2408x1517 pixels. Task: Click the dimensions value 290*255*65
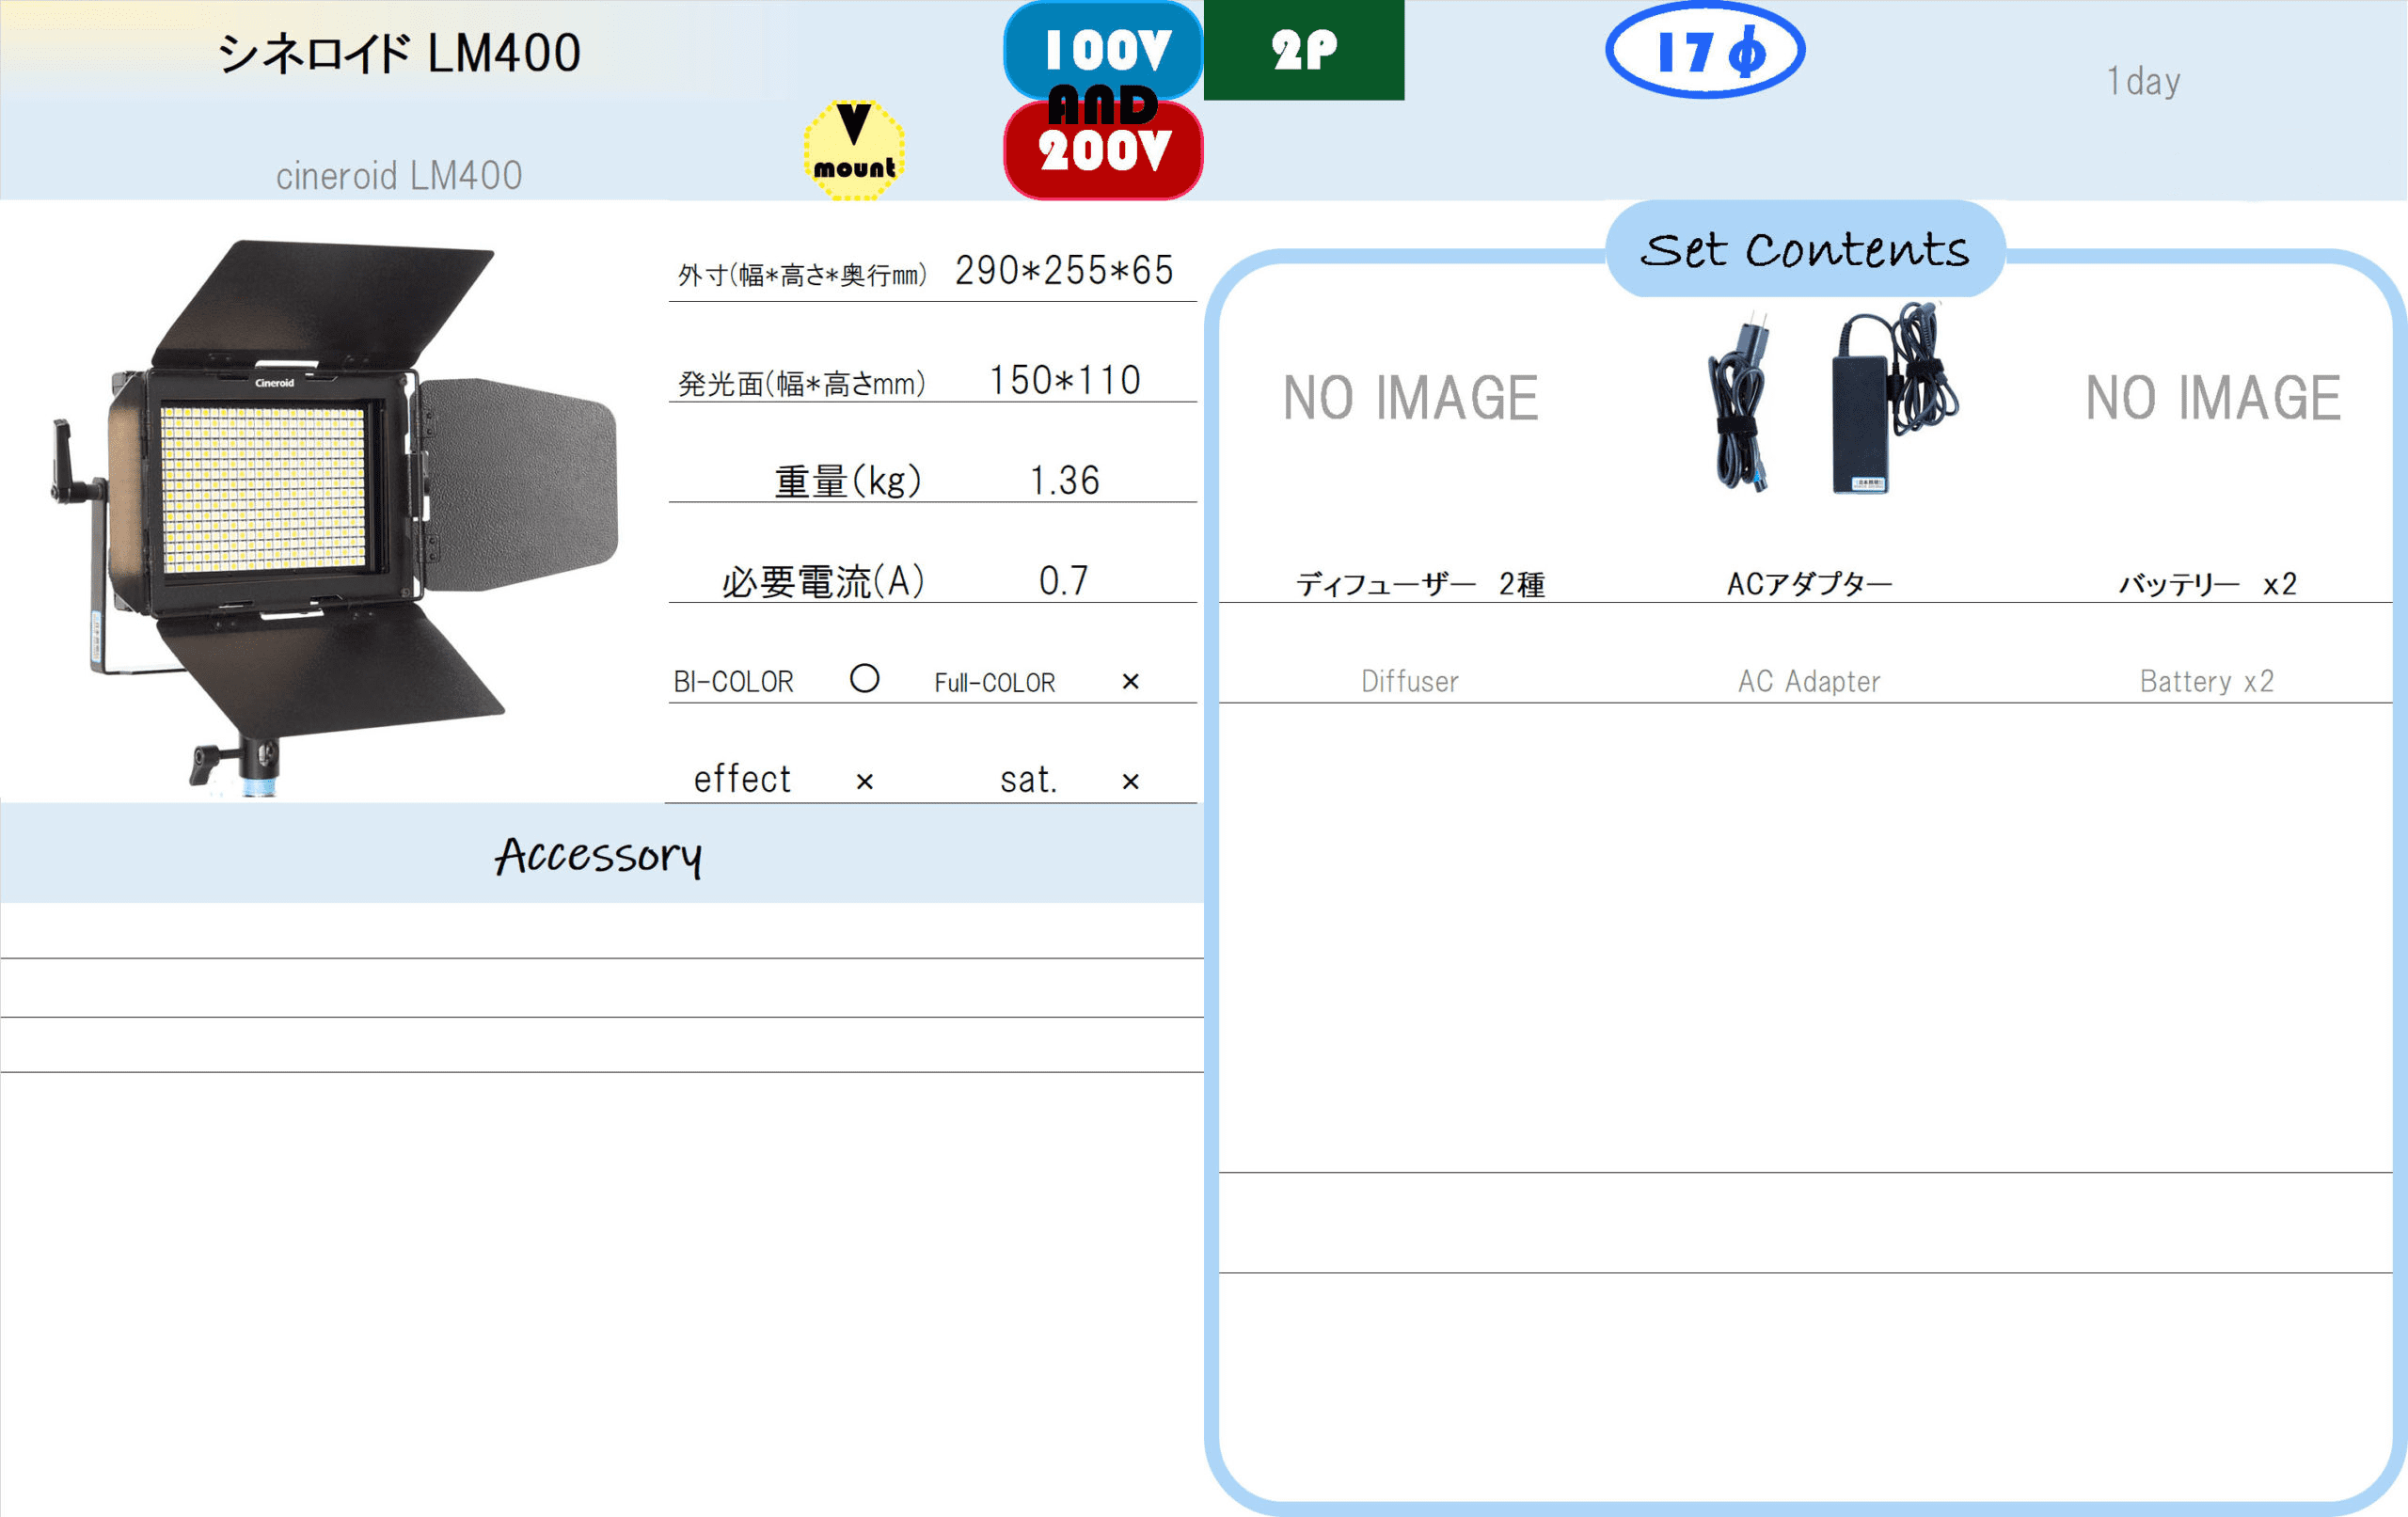click(1064, 270)
